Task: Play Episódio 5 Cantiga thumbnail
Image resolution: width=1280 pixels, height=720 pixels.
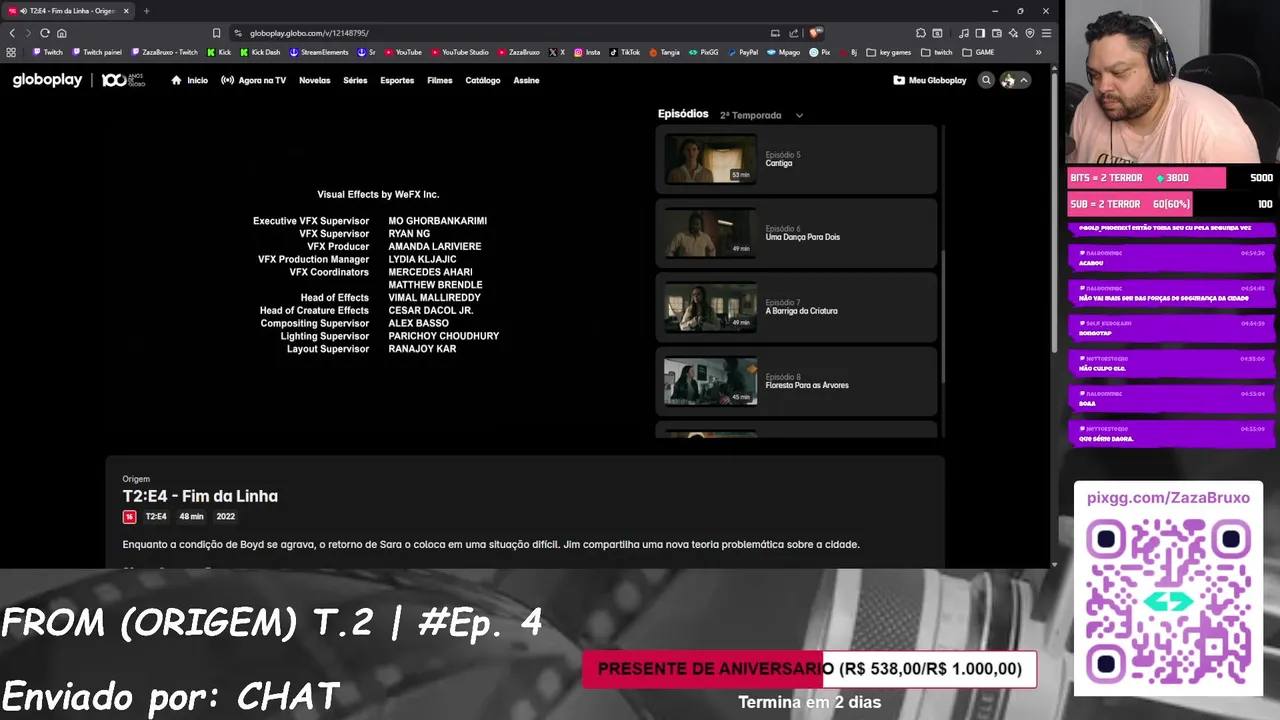Action: (710, 159)
